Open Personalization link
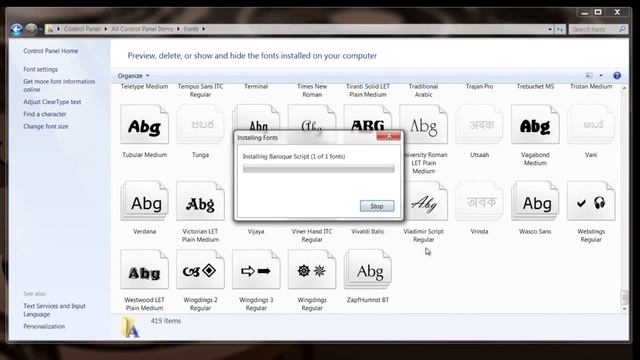The height and width of the screenshot is (360, 640). (x=44, y=327)
